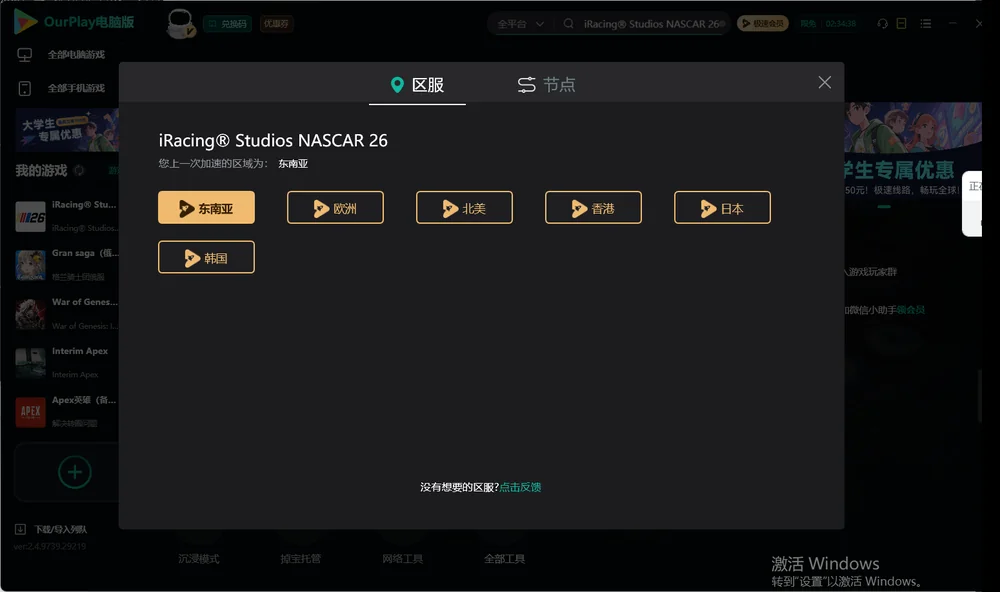Click the mini-mode window icon beside the headset
1000x592 pixels.
(901, 24)
